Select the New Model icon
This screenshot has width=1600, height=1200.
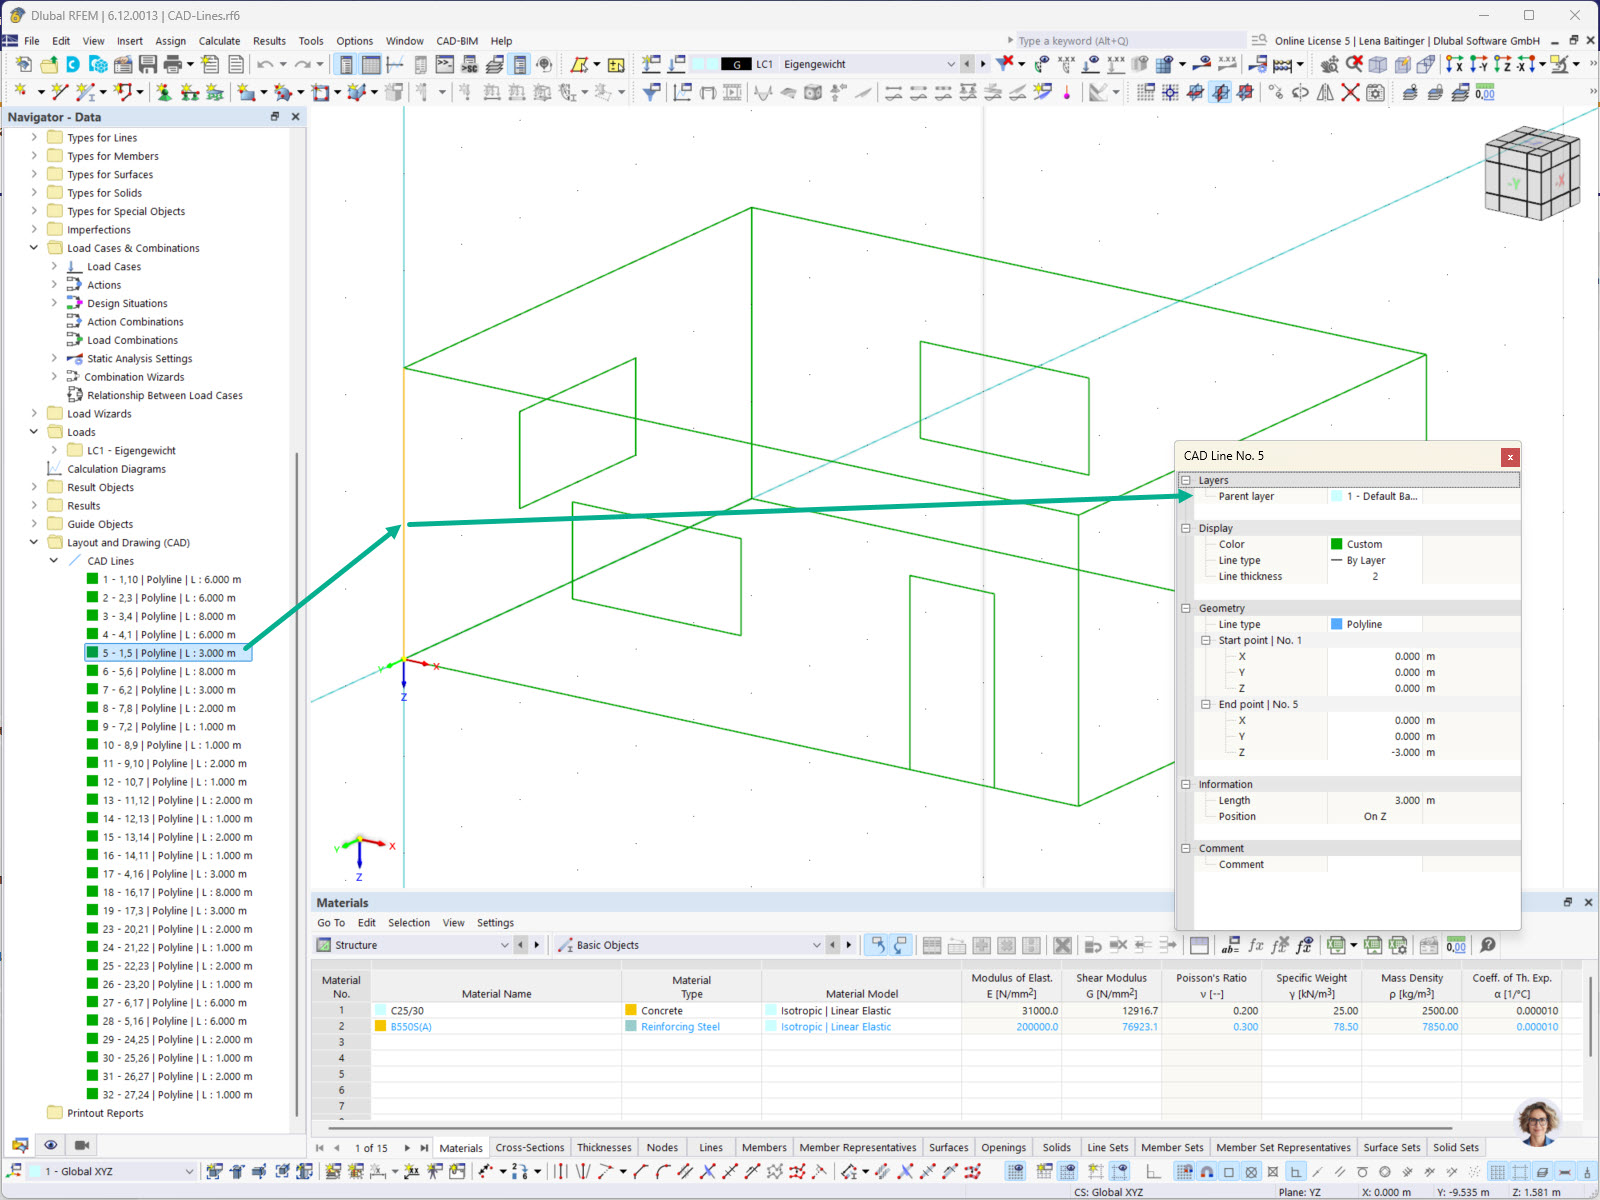coord(22,63)
